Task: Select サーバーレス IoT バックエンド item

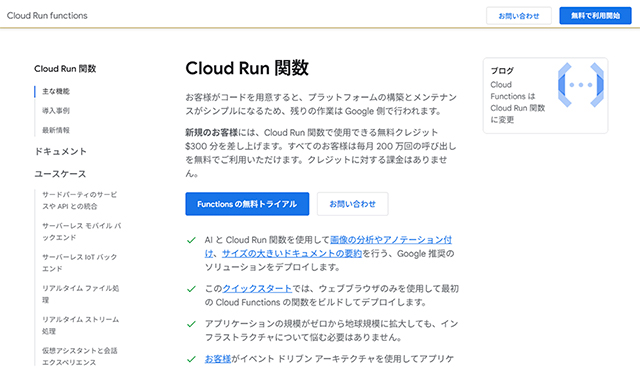Action: pos(80,263)
